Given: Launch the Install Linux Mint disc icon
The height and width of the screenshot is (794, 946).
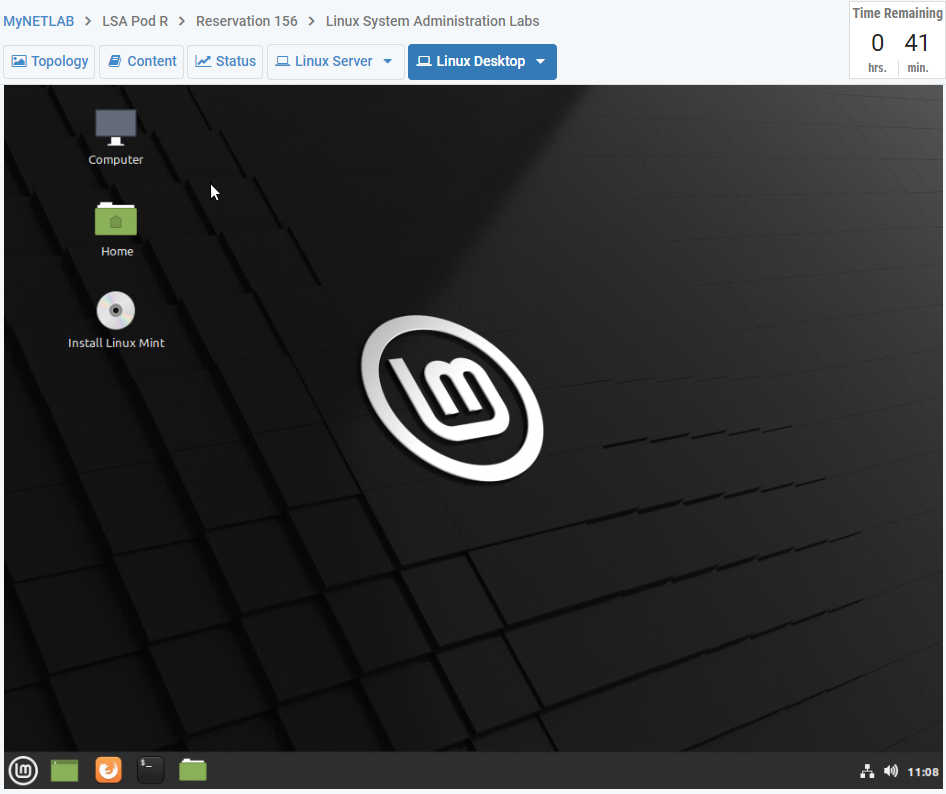Looking at the screenshot, I should pyautogui.click(x=116, y=320).
